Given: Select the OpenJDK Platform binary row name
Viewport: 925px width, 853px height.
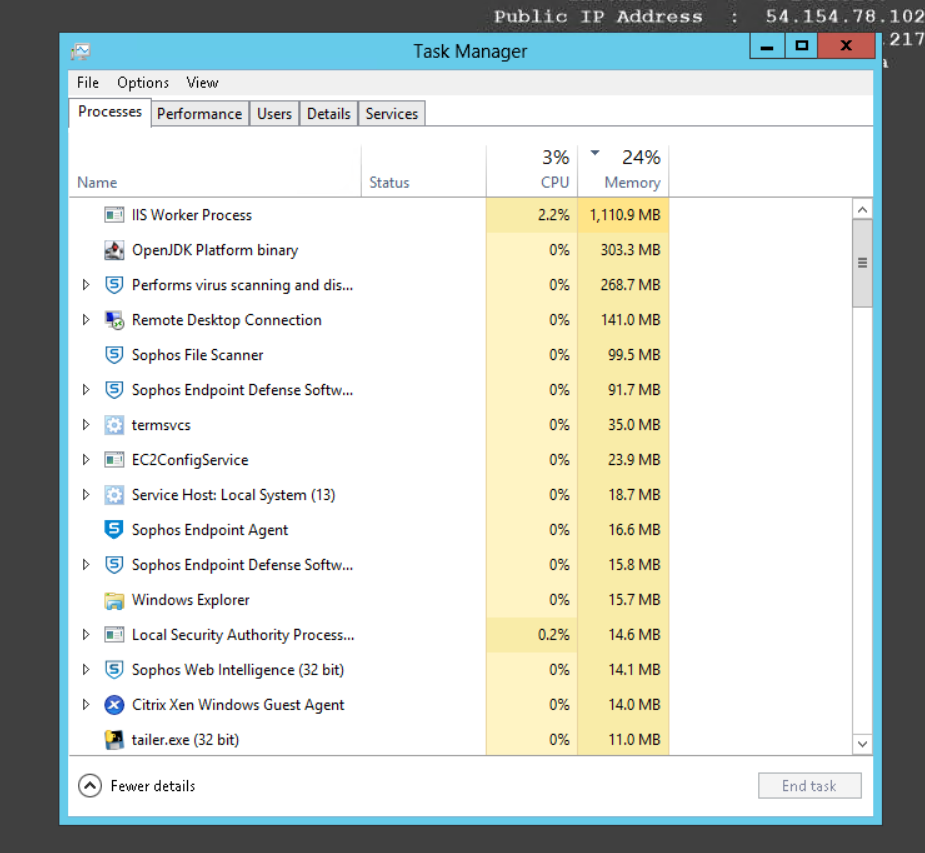Looking at the screenshot, I should click(x=215, y=251).
